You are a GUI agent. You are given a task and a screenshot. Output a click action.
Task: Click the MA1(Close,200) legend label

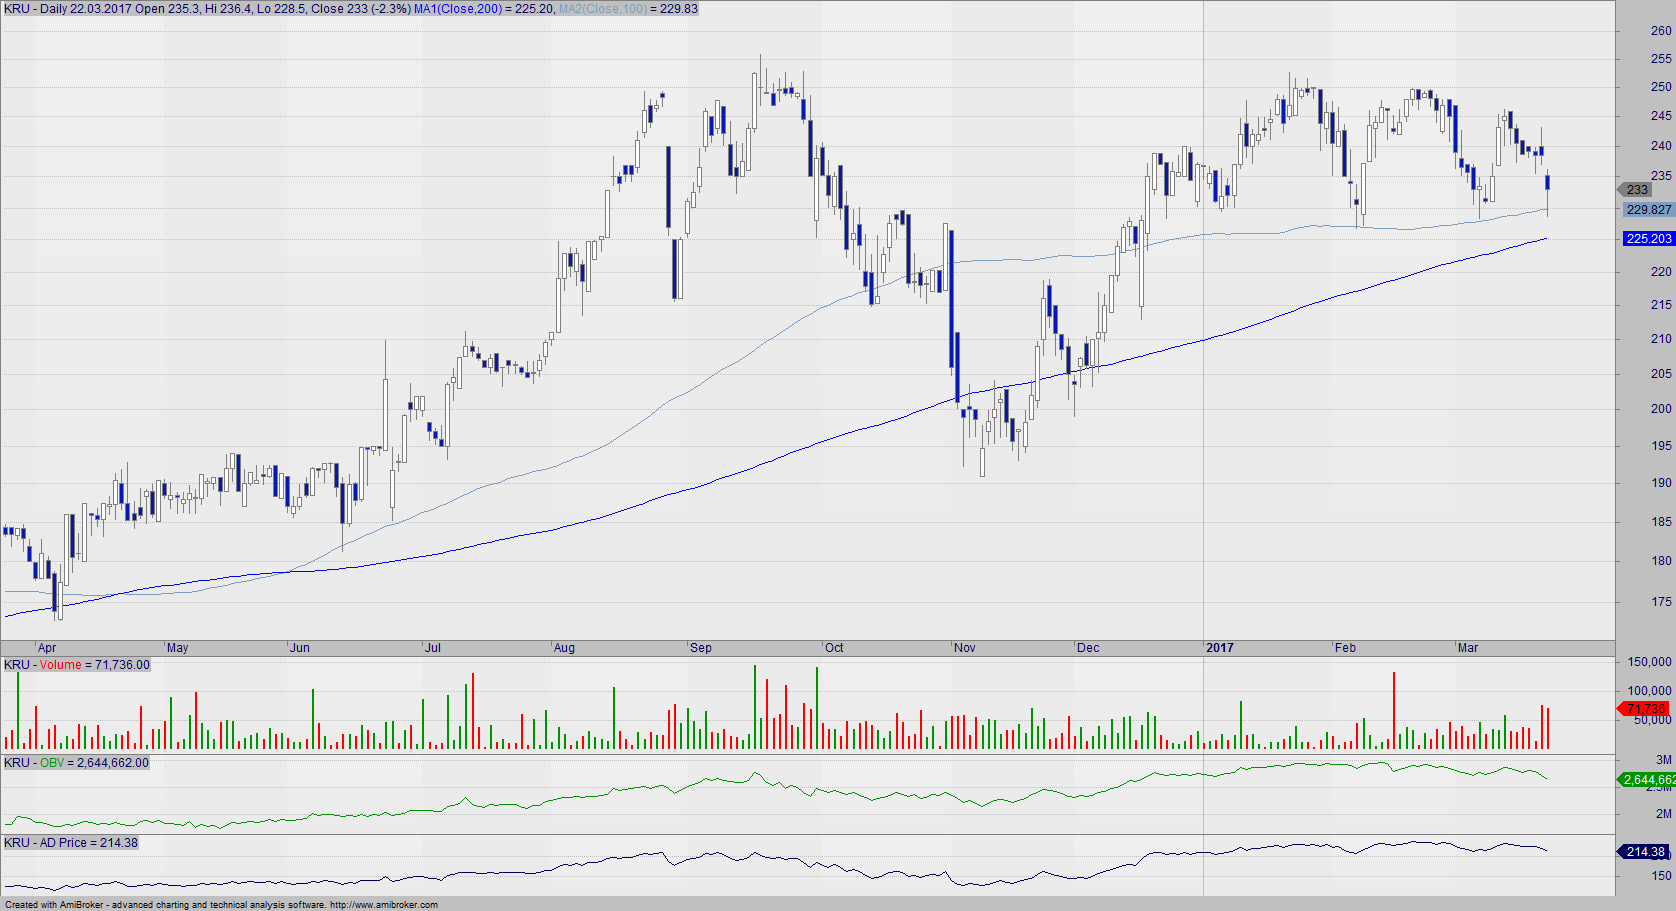(x=457, y=9)
